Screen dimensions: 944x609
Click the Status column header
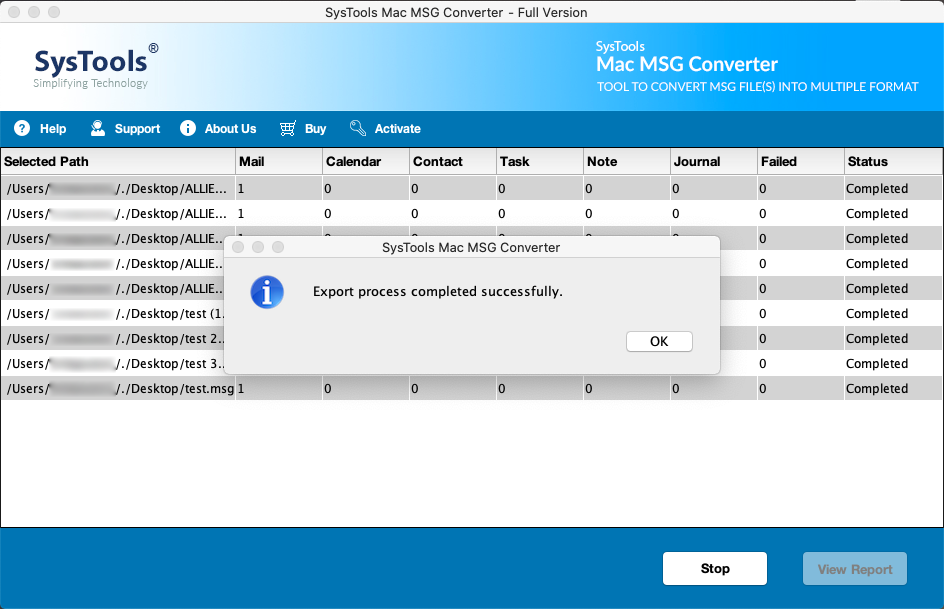coord(893,161)
